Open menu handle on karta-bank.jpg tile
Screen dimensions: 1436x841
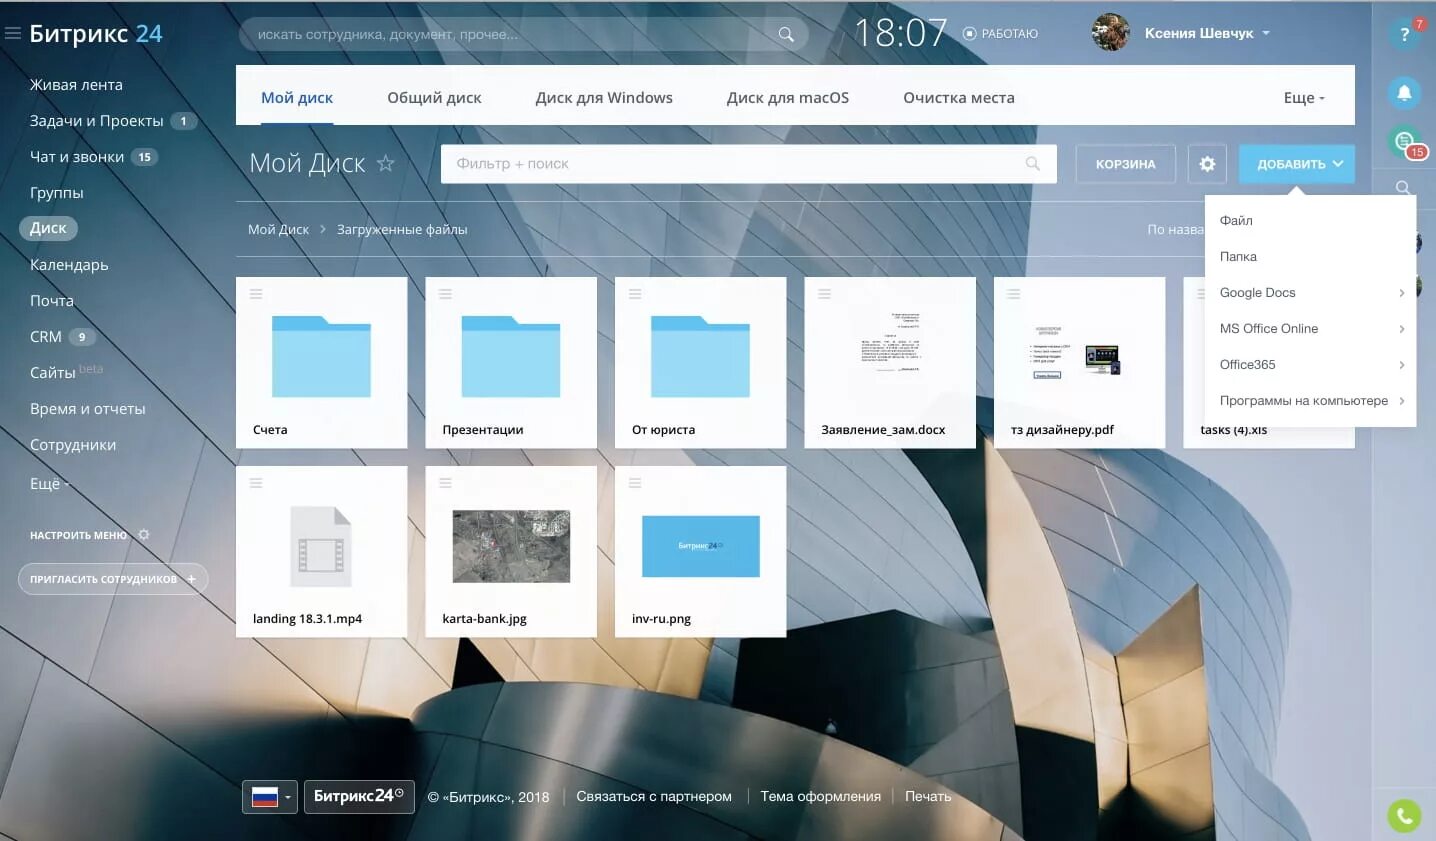tap(445, 483)
